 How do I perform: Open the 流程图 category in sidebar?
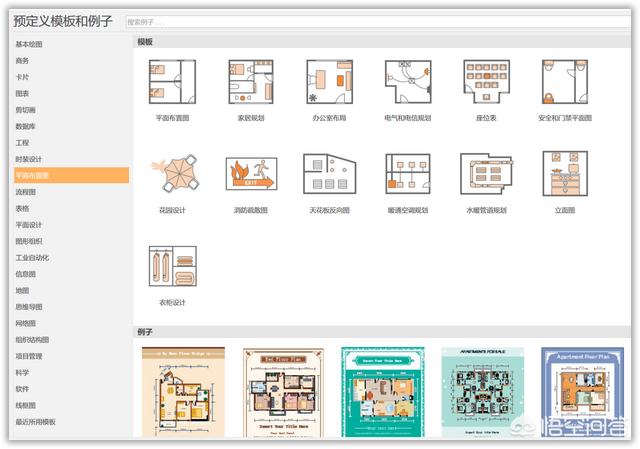25,191
